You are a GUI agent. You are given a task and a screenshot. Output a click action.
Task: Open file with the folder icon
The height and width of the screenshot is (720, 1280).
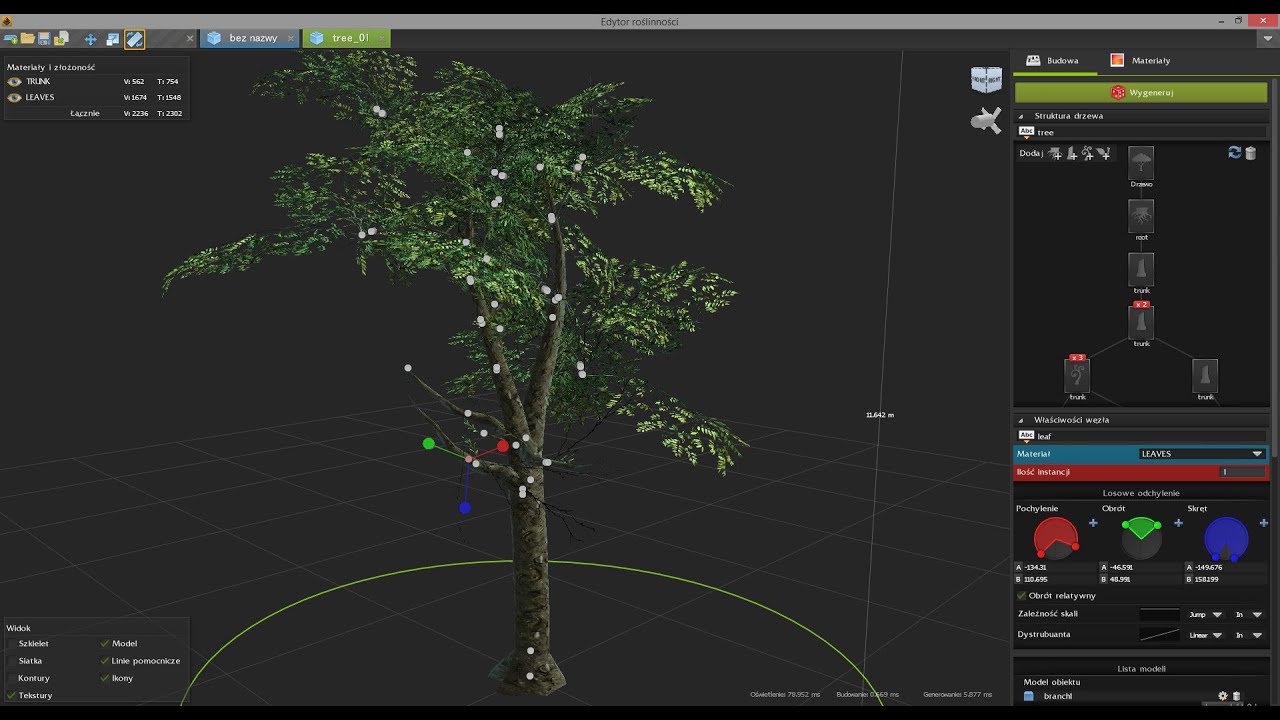[x=27, y=38]
